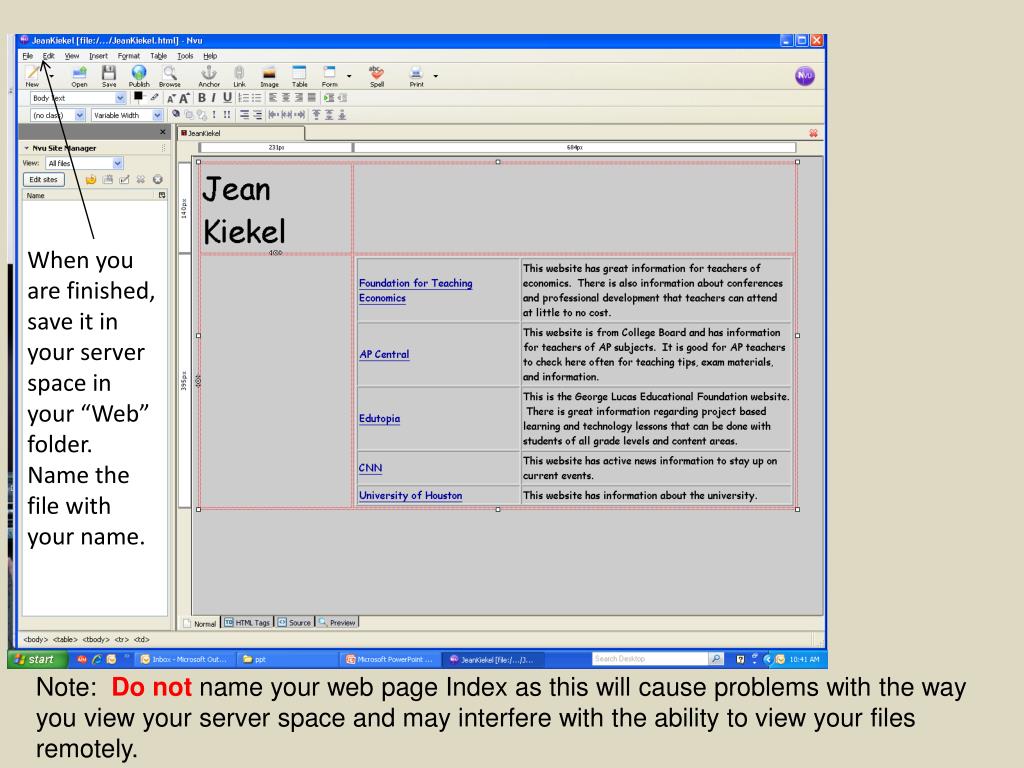
Task: Open the Table menu
Action: [159, 56]
